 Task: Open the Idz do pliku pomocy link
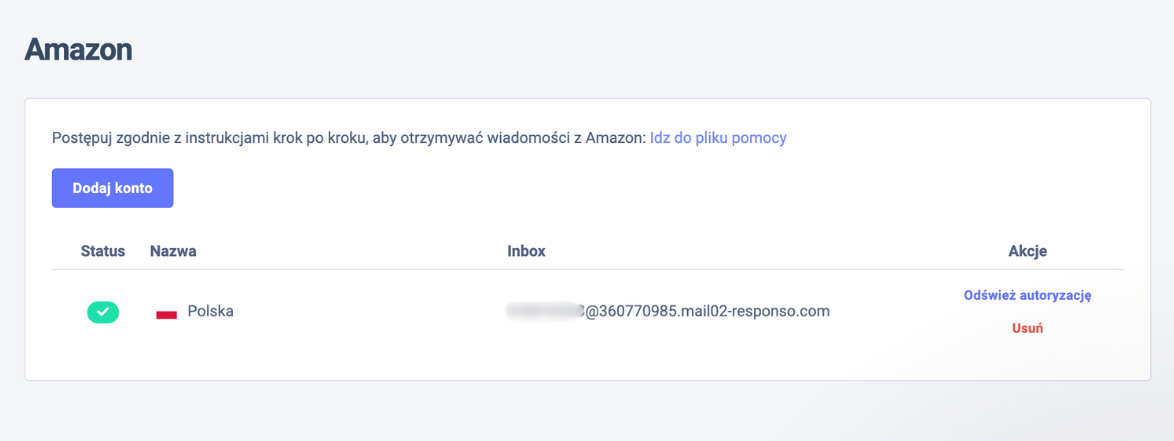coord(718,138)
